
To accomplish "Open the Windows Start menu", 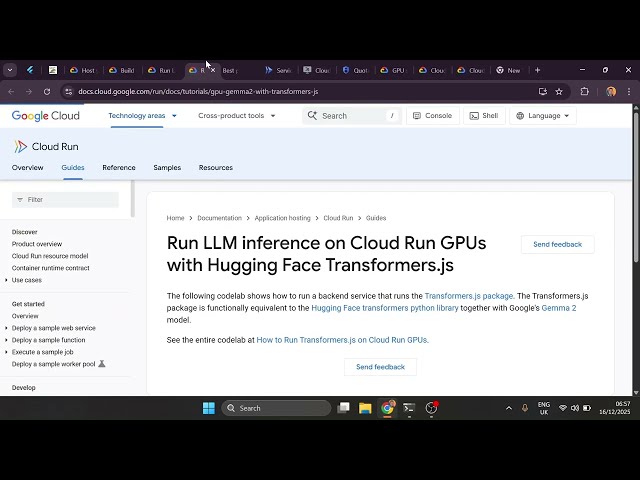I will point(209,408).
